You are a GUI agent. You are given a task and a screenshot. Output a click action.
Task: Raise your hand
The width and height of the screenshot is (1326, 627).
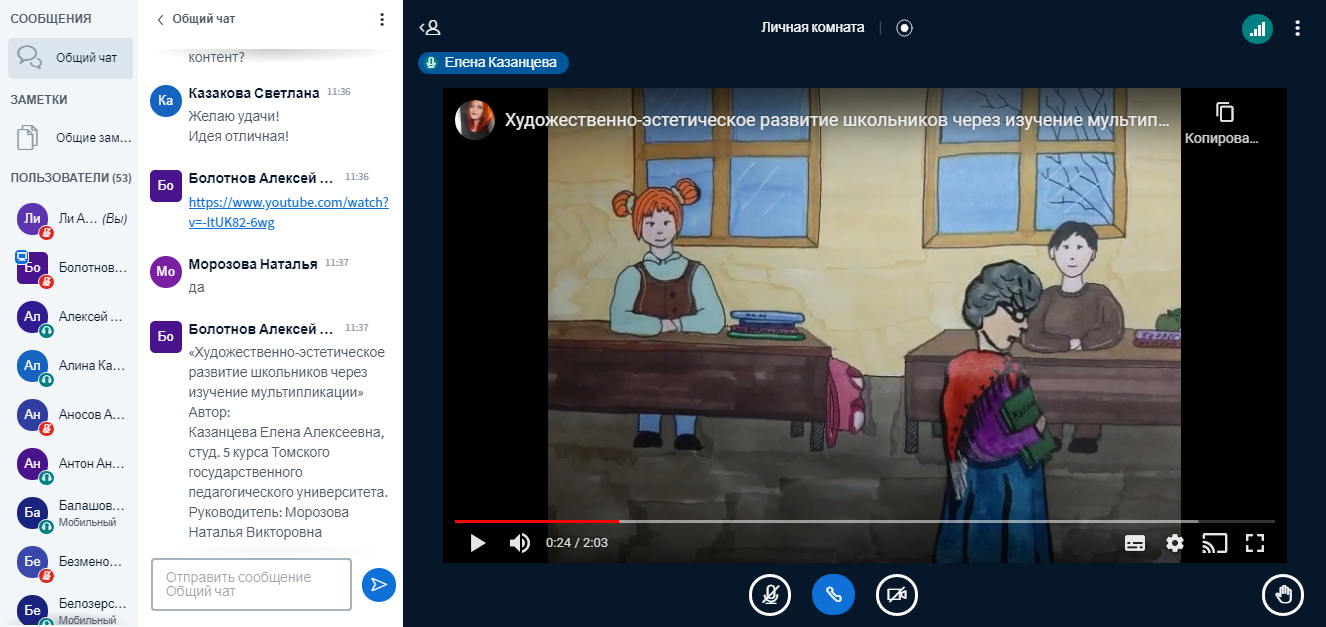[x=1284, y=595]
